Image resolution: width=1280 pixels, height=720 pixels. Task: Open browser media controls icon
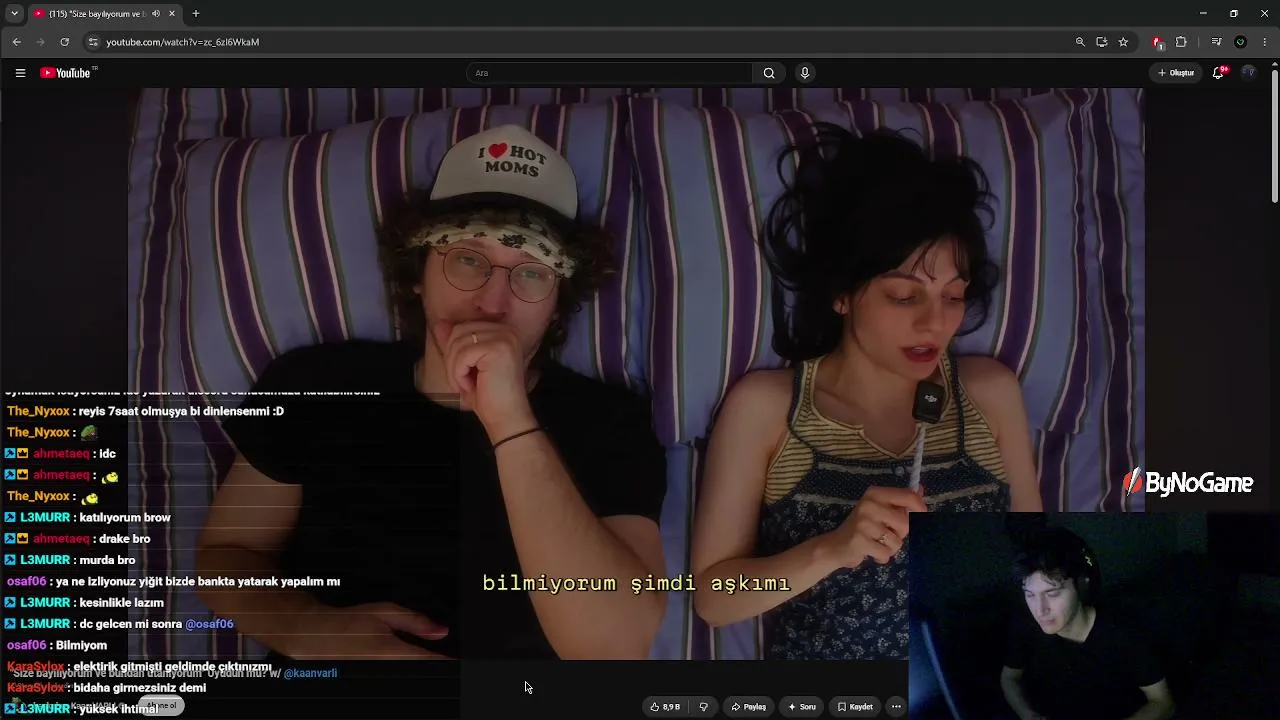1216,42
